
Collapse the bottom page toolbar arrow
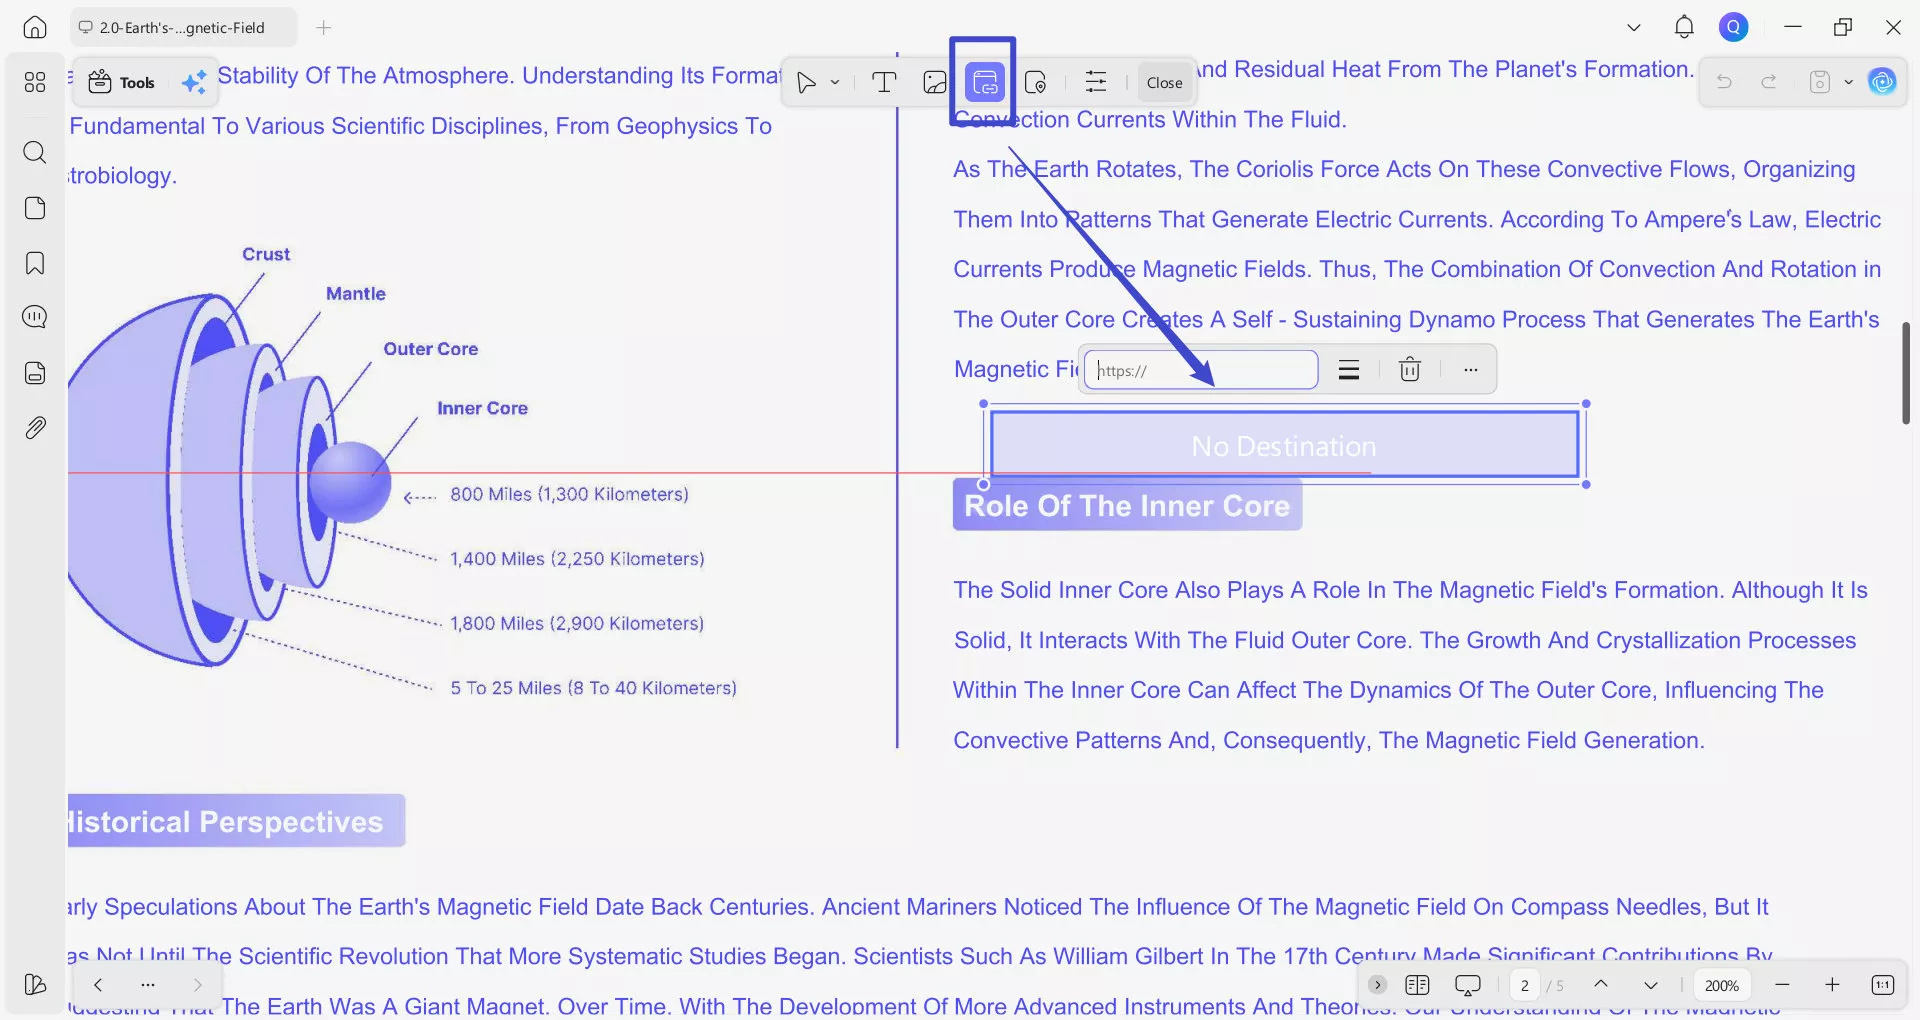tap(1377, 985)
